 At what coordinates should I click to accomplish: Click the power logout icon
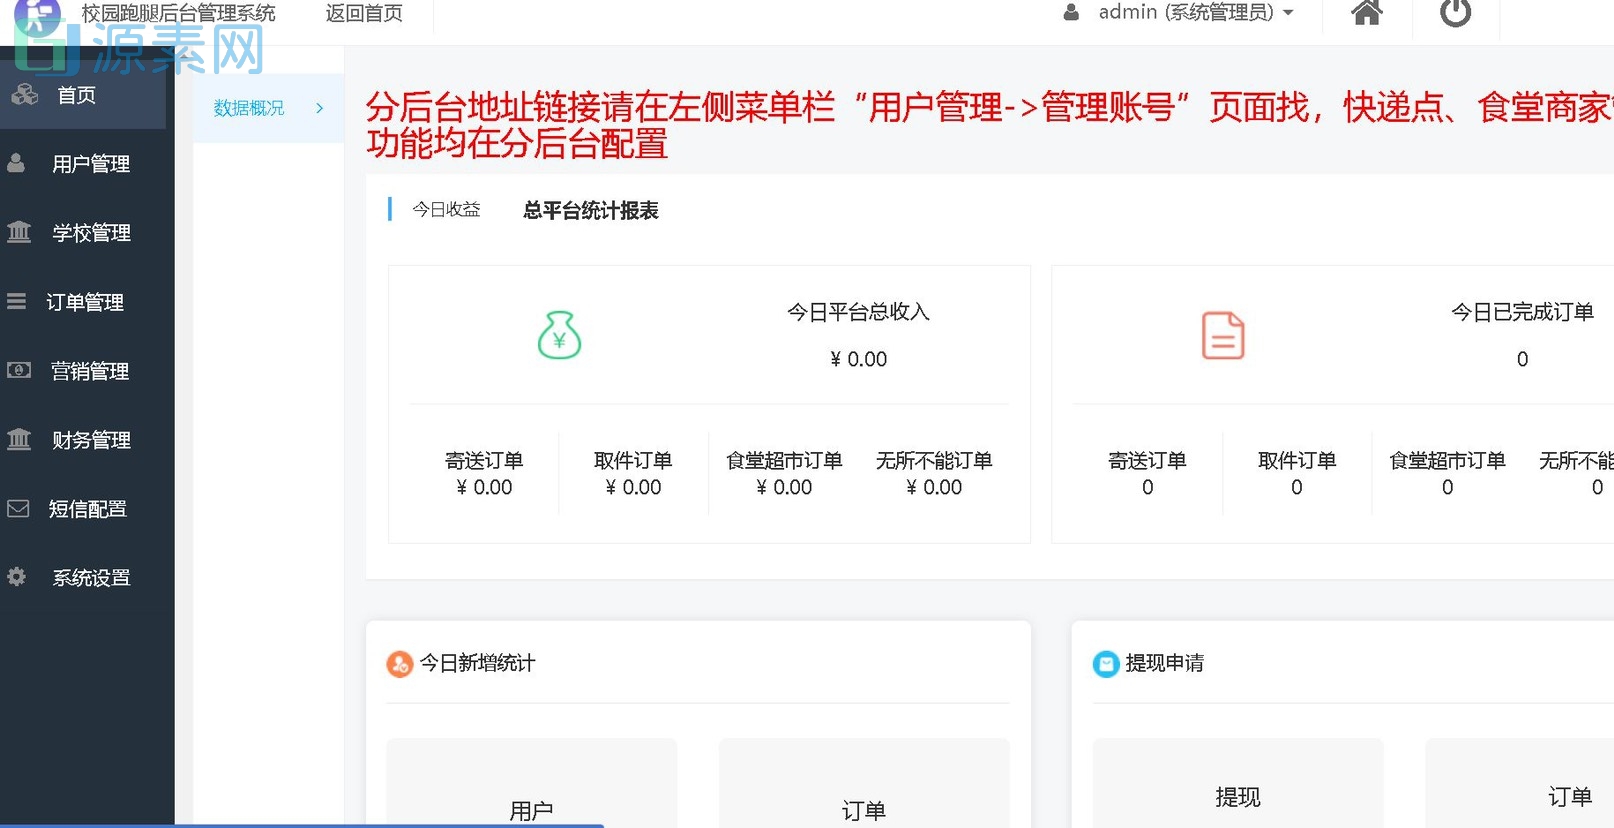tap(1455, 12)
